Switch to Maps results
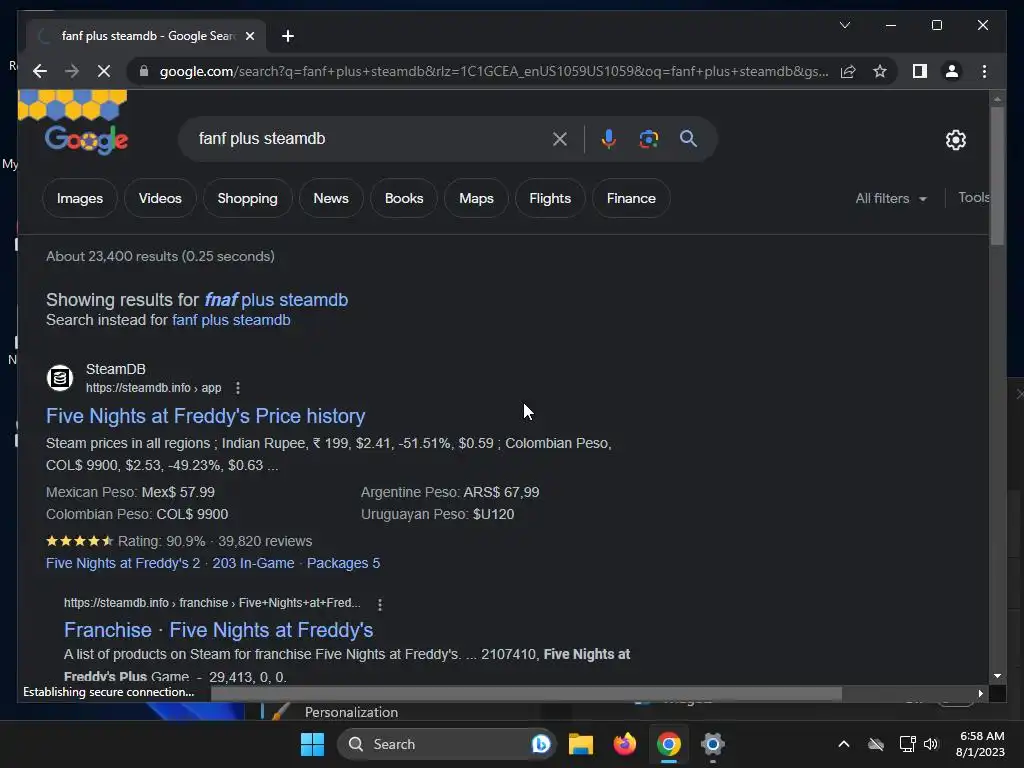This screenshot has width=1024, height=768. point(476,198)
